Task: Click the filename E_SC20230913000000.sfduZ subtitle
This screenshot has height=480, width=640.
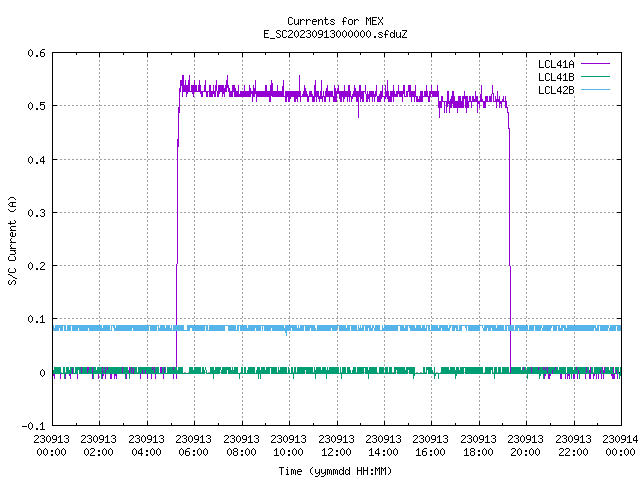Action: (335, 34)
